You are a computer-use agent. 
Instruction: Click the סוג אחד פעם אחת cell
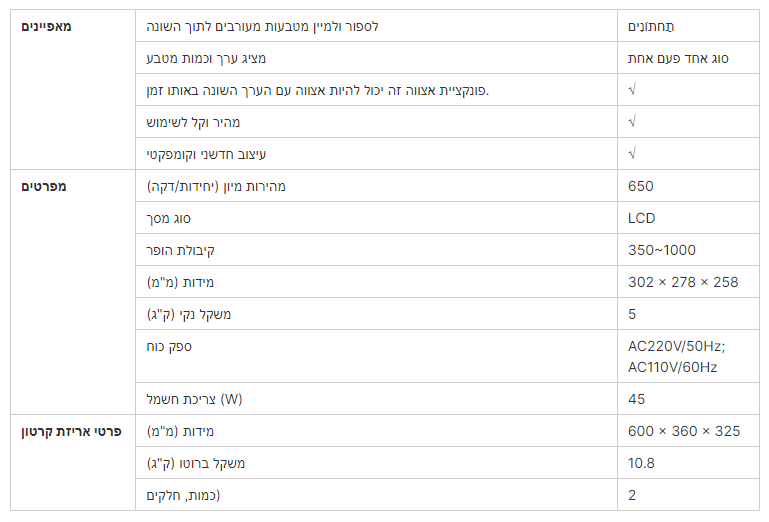pyautogui.click(x=688, y=57)
